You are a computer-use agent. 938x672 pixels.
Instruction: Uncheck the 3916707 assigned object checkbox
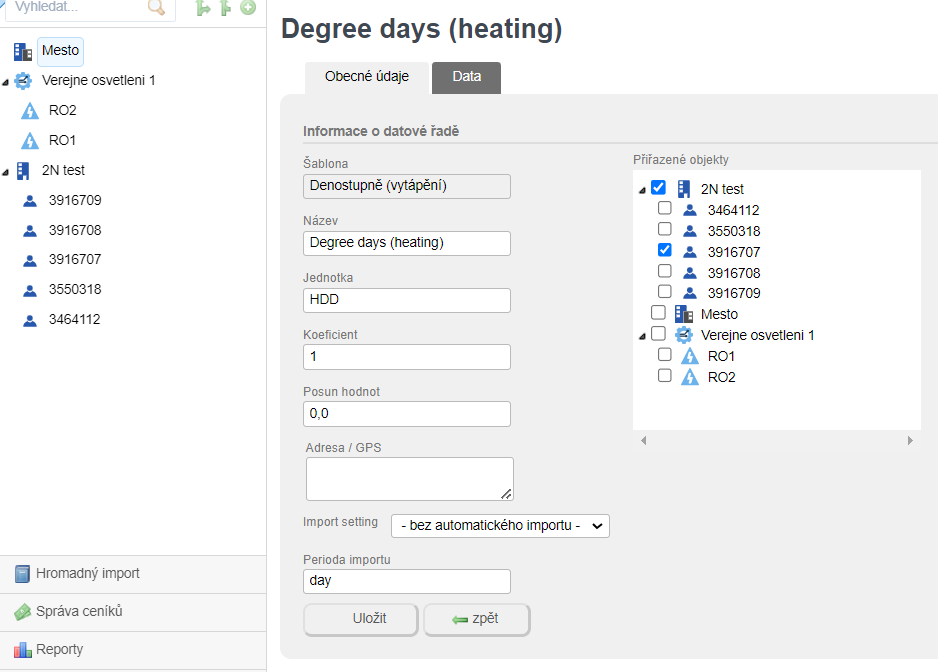click(x=665, y=251)
